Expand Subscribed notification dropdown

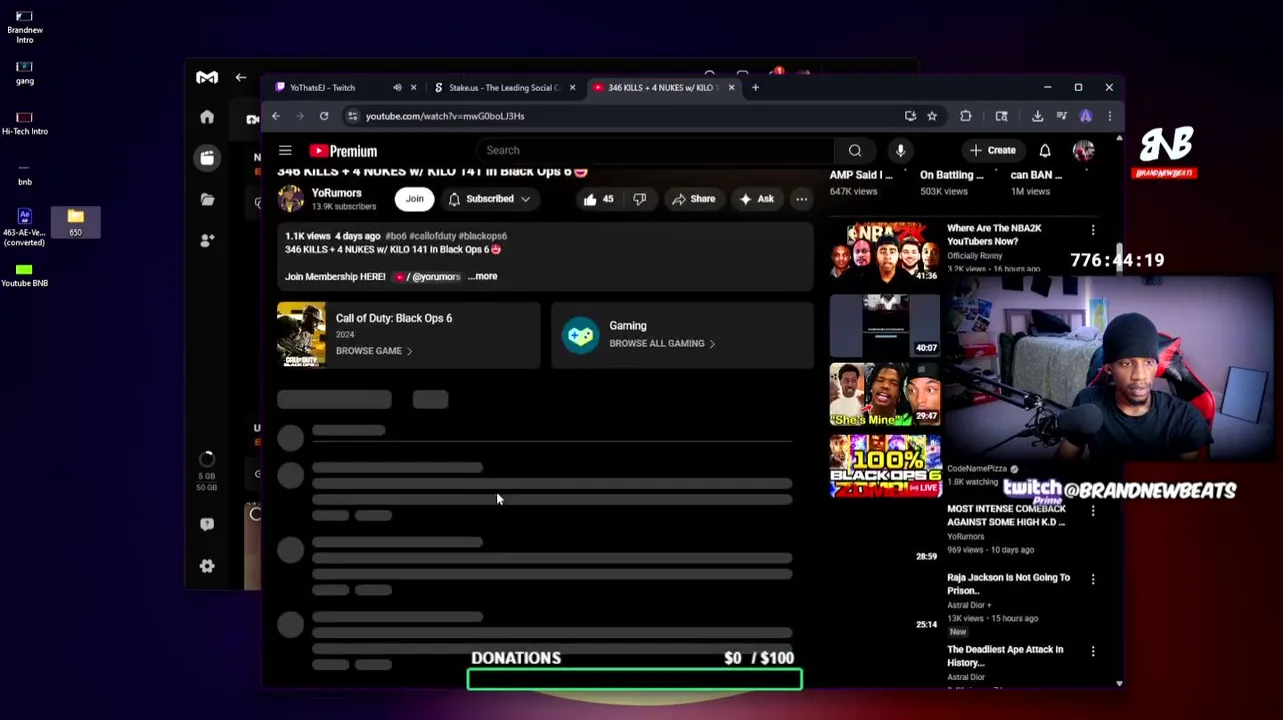click(x=525, y=199)
